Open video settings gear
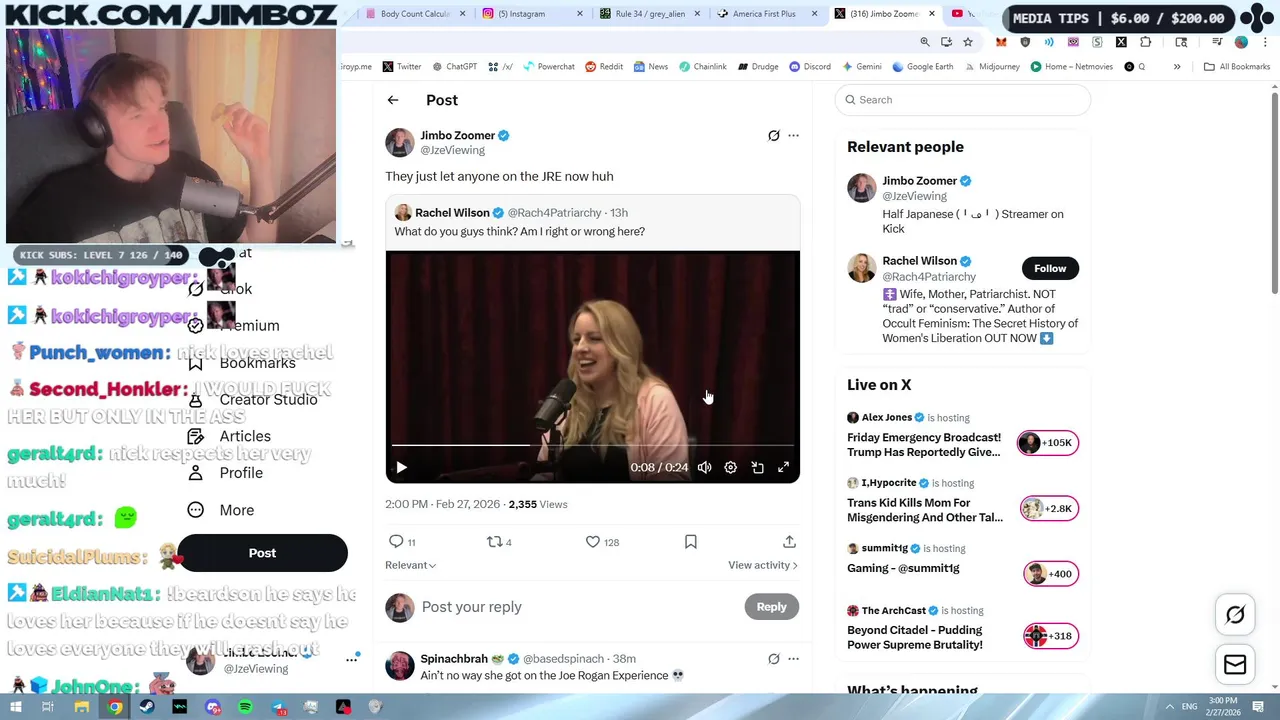 [731, 467]
